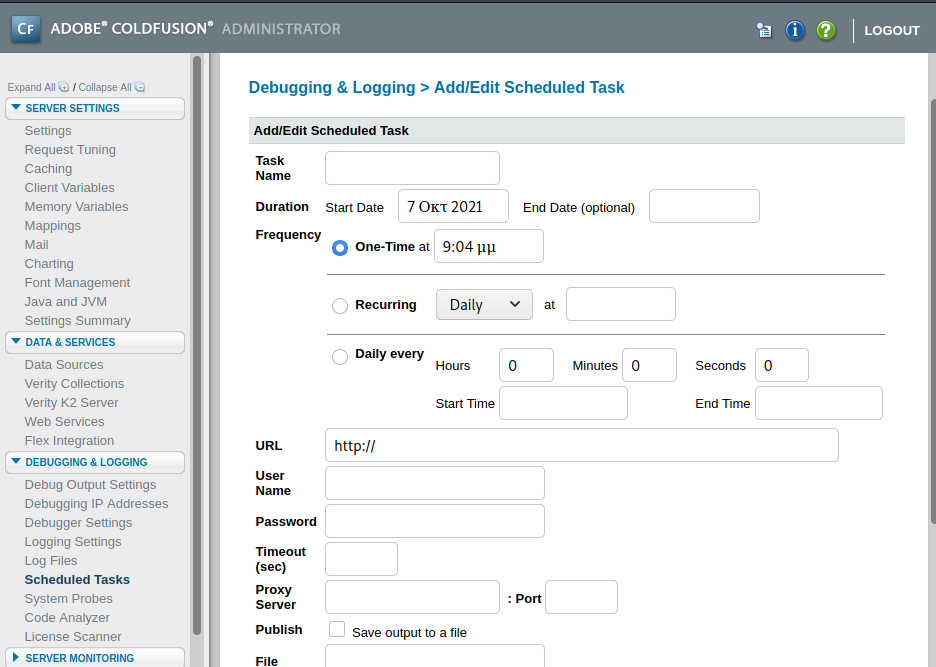Click the Minutes interval field
This screenshot has height=667, width=936.
(x=649, y=365)
